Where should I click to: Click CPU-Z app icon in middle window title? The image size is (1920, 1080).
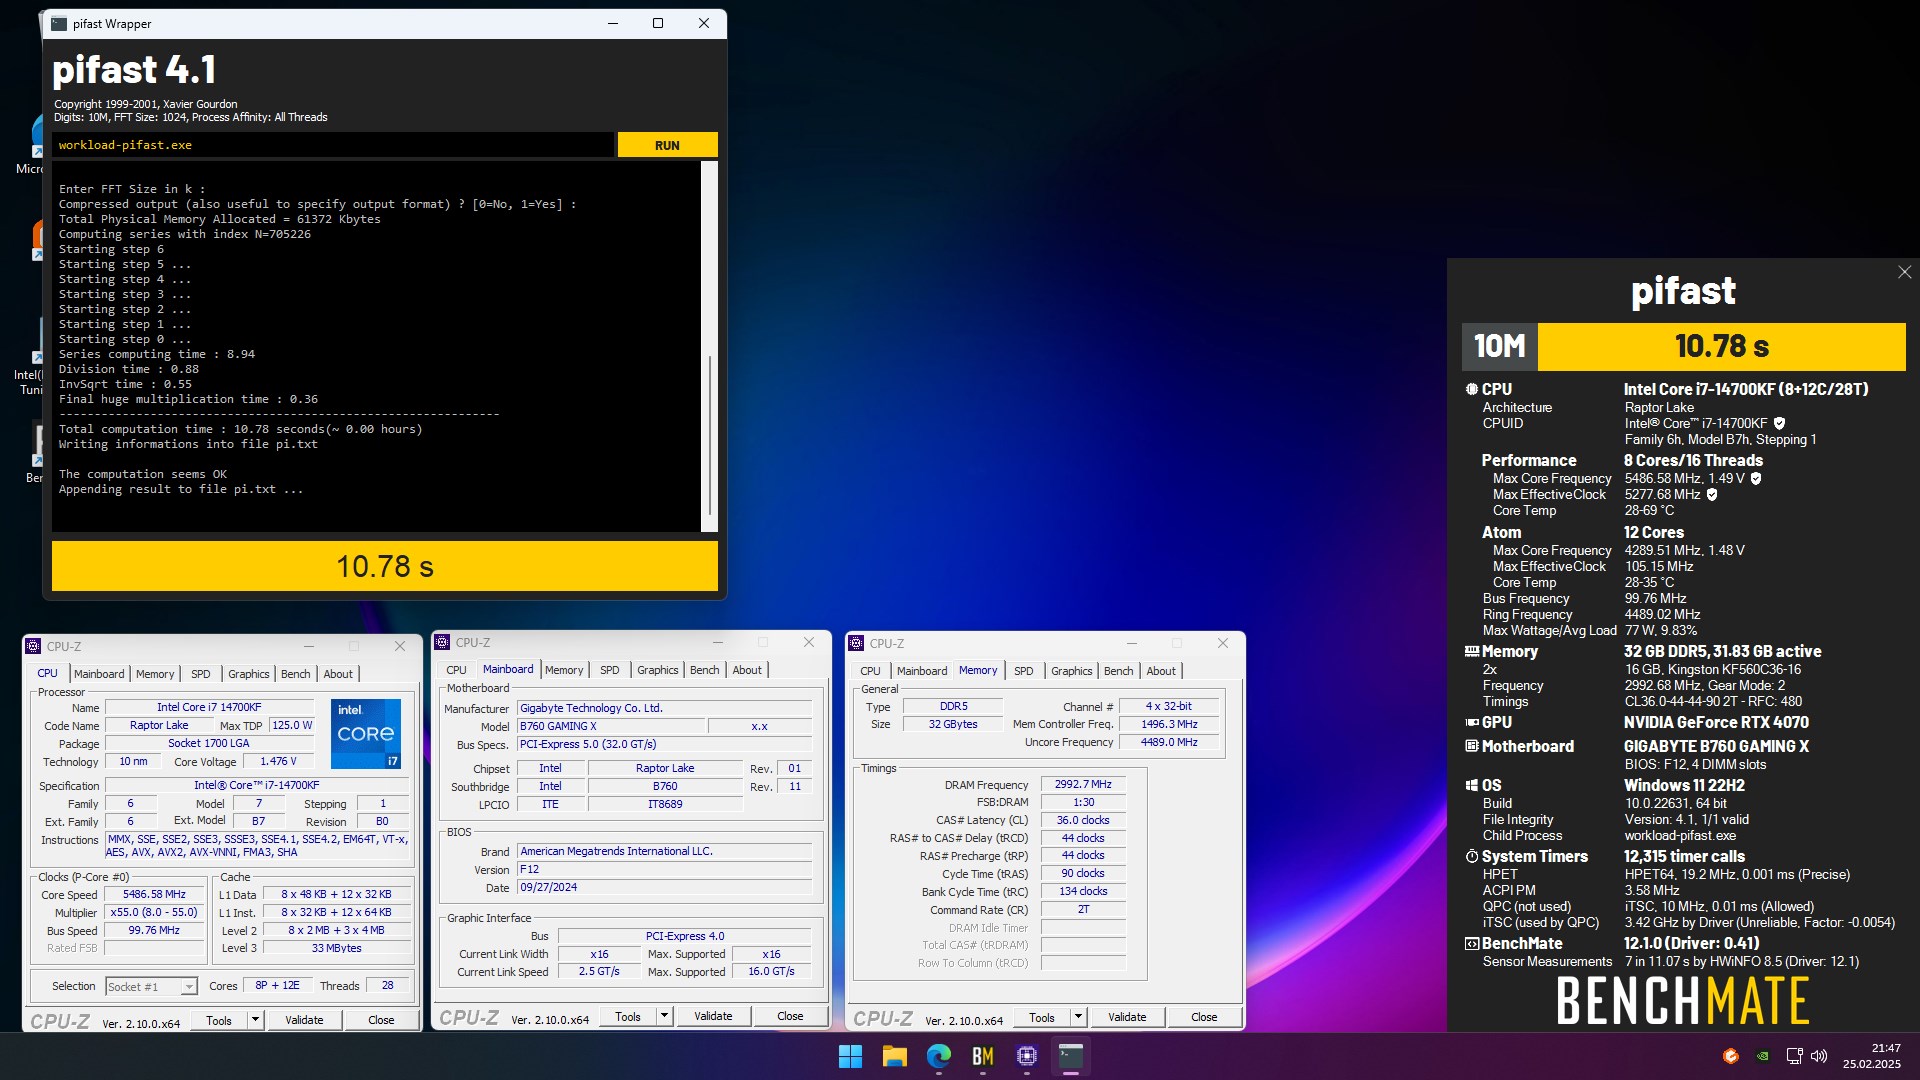point(443,642)
